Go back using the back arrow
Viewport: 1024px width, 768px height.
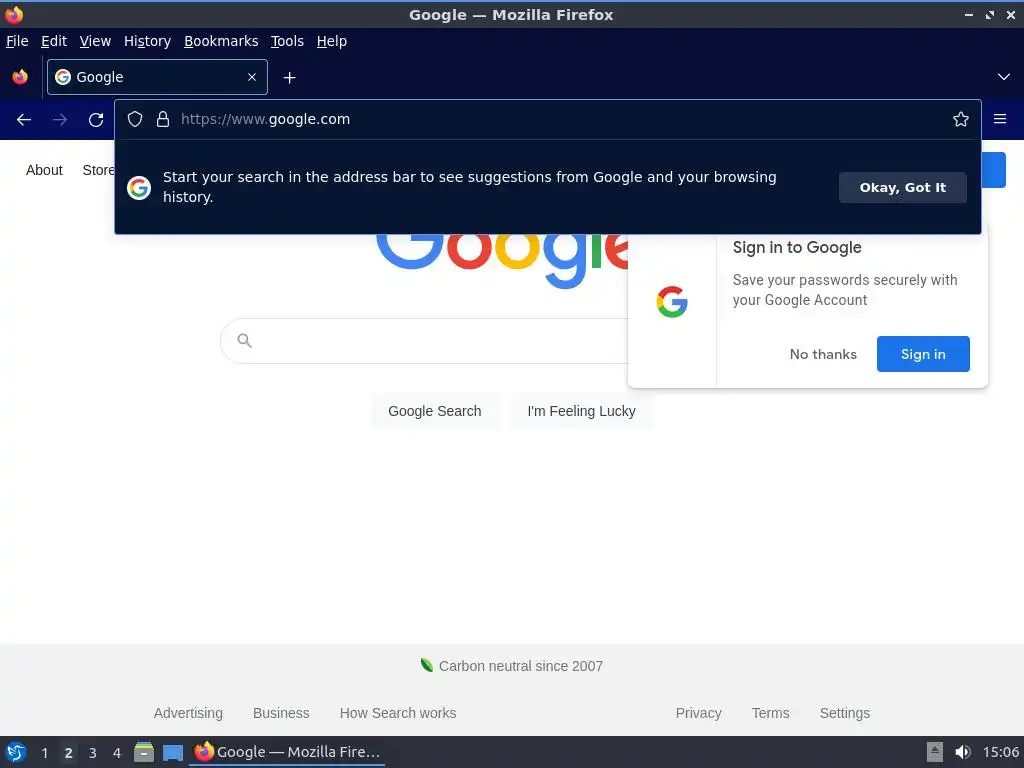24,120
